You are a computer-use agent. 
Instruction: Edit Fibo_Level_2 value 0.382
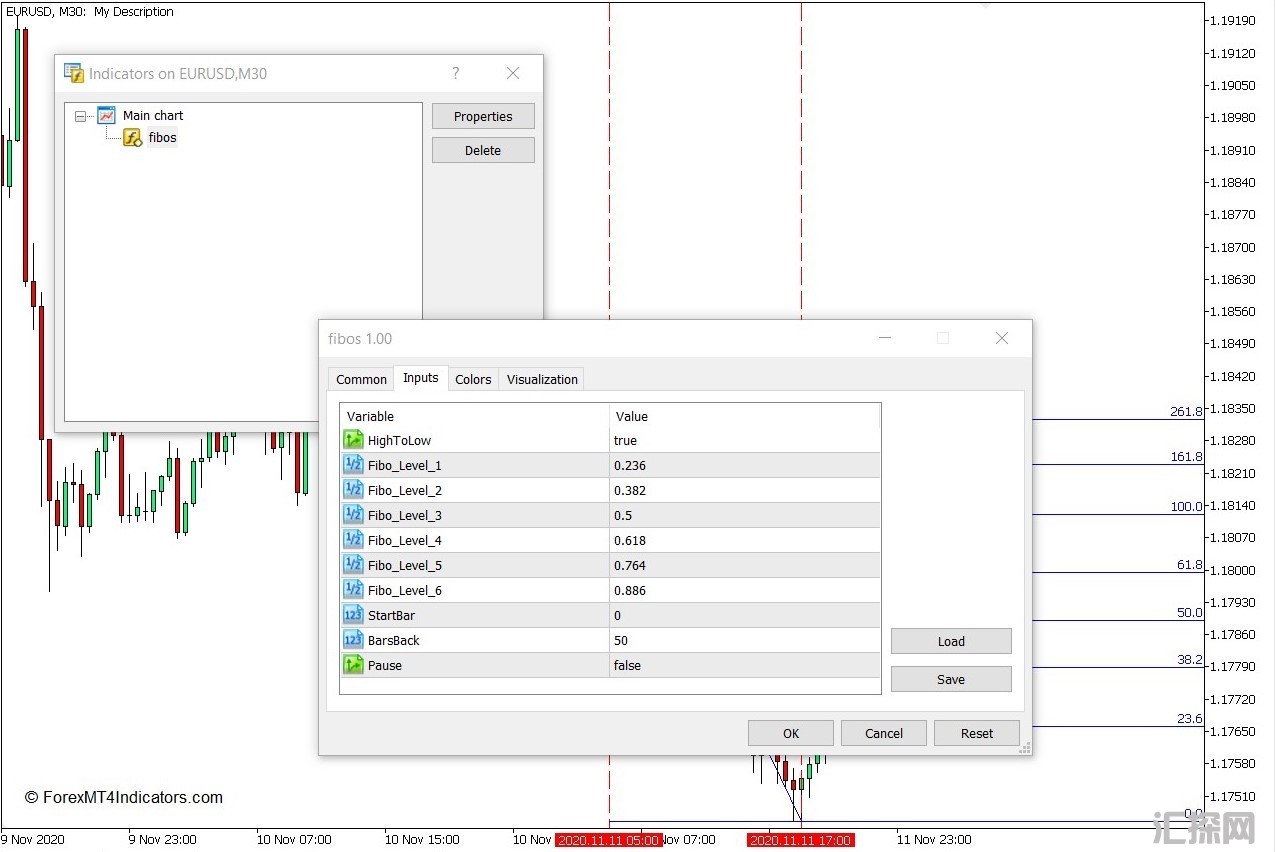point(744,490)
